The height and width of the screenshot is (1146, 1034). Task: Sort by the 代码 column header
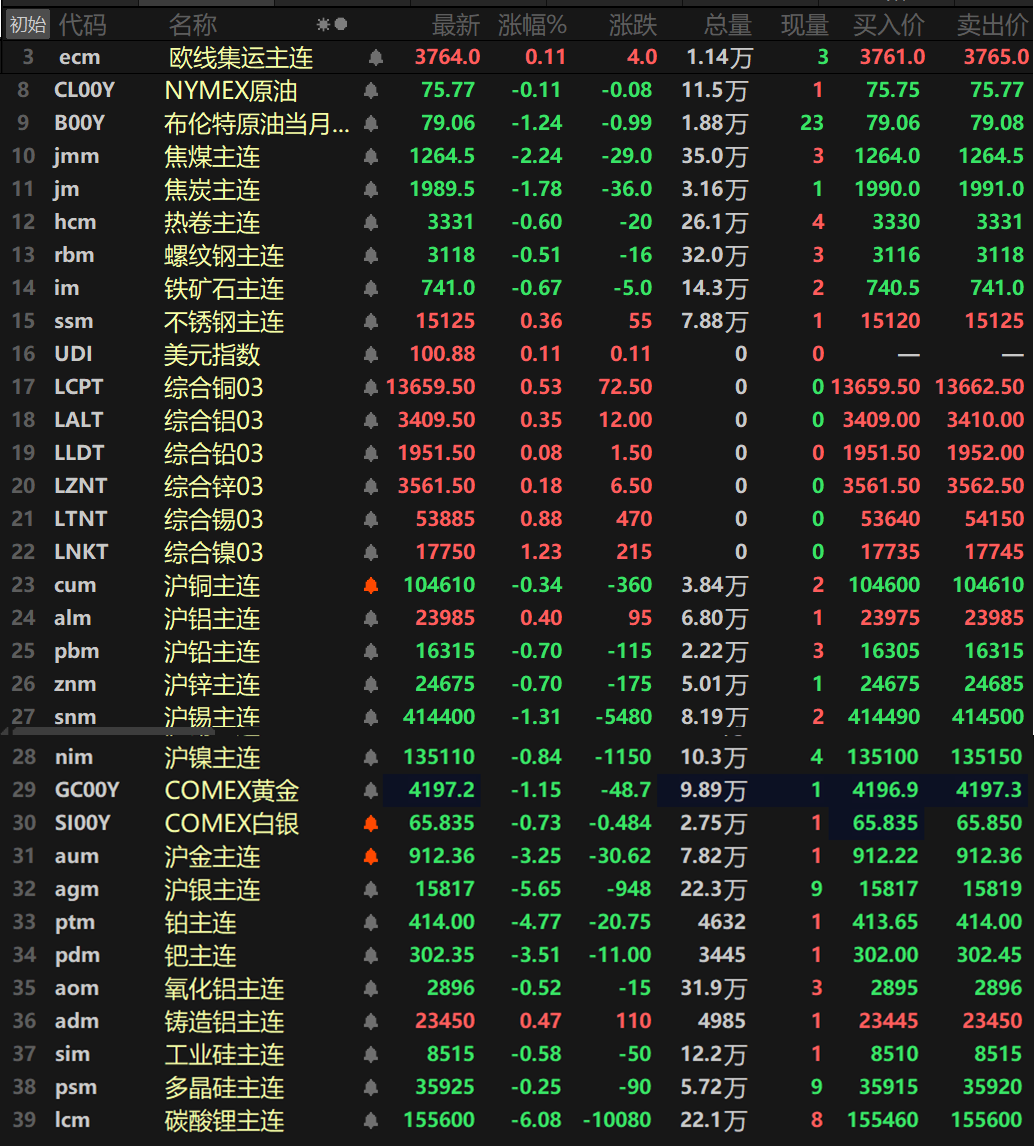click(x=83, y=25)
